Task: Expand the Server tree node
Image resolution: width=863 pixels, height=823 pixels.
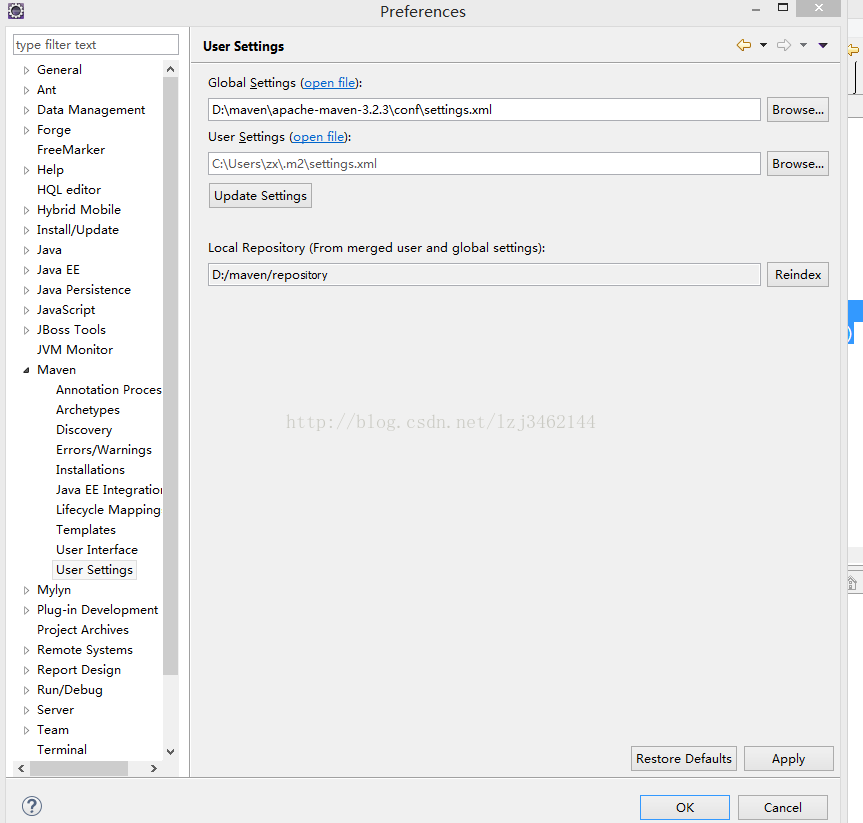Action: pyautogui.click(x=26, y=710)
